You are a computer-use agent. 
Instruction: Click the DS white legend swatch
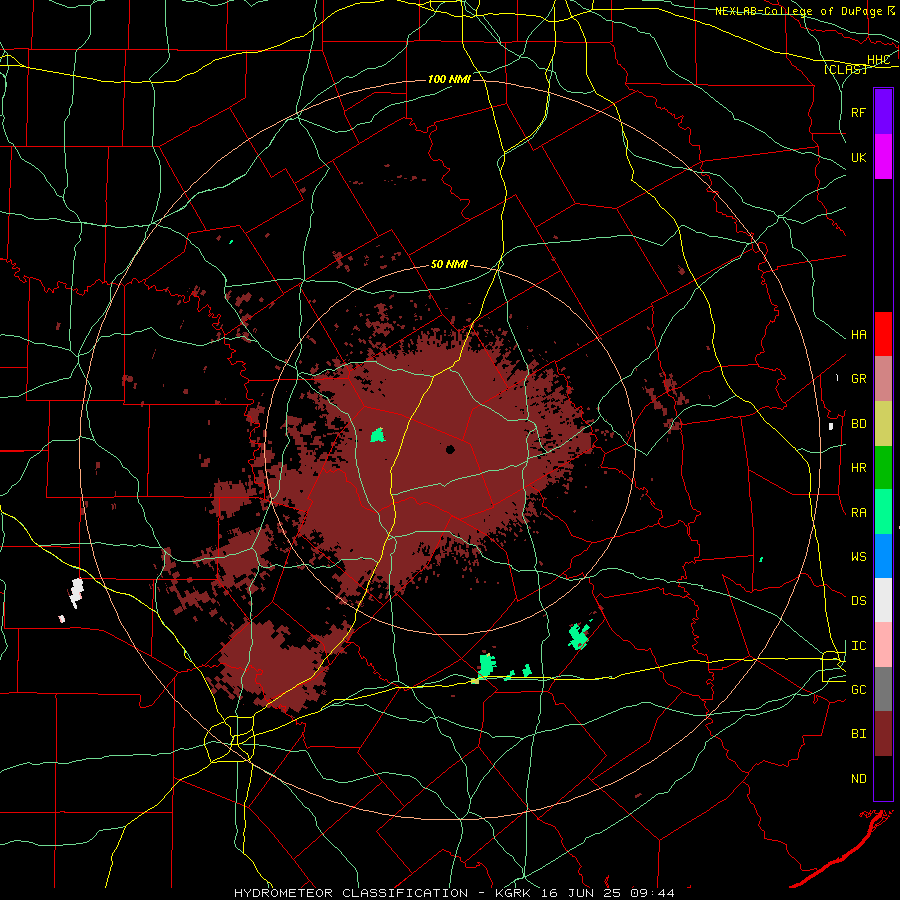coord(883,600)
